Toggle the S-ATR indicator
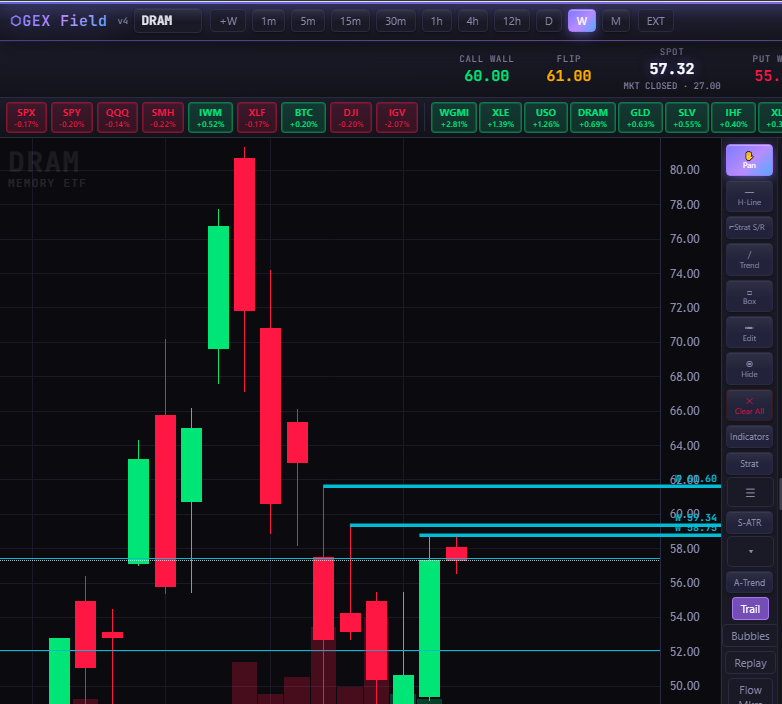782x704 pixels. [x=749, y=523]
